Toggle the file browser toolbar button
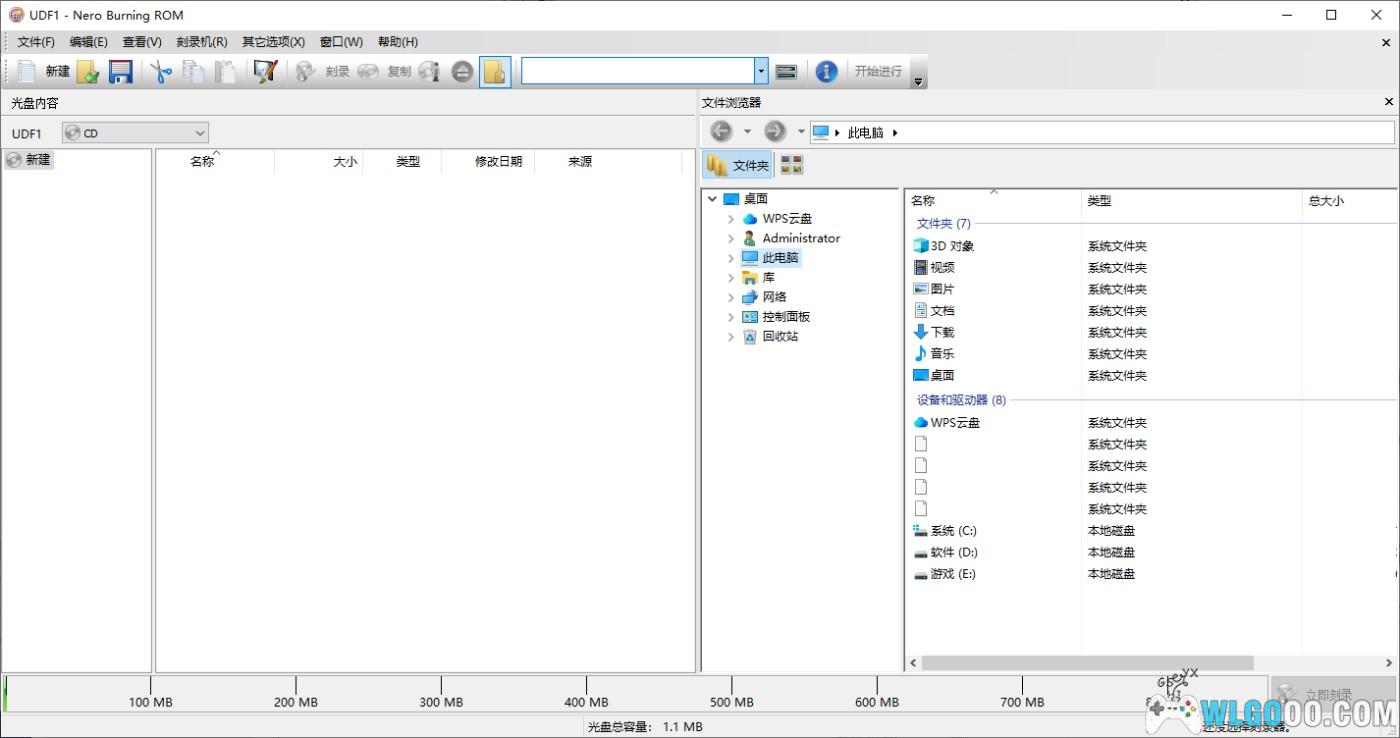The width and height of the screenshot is (1400, 738). point(495,71)
